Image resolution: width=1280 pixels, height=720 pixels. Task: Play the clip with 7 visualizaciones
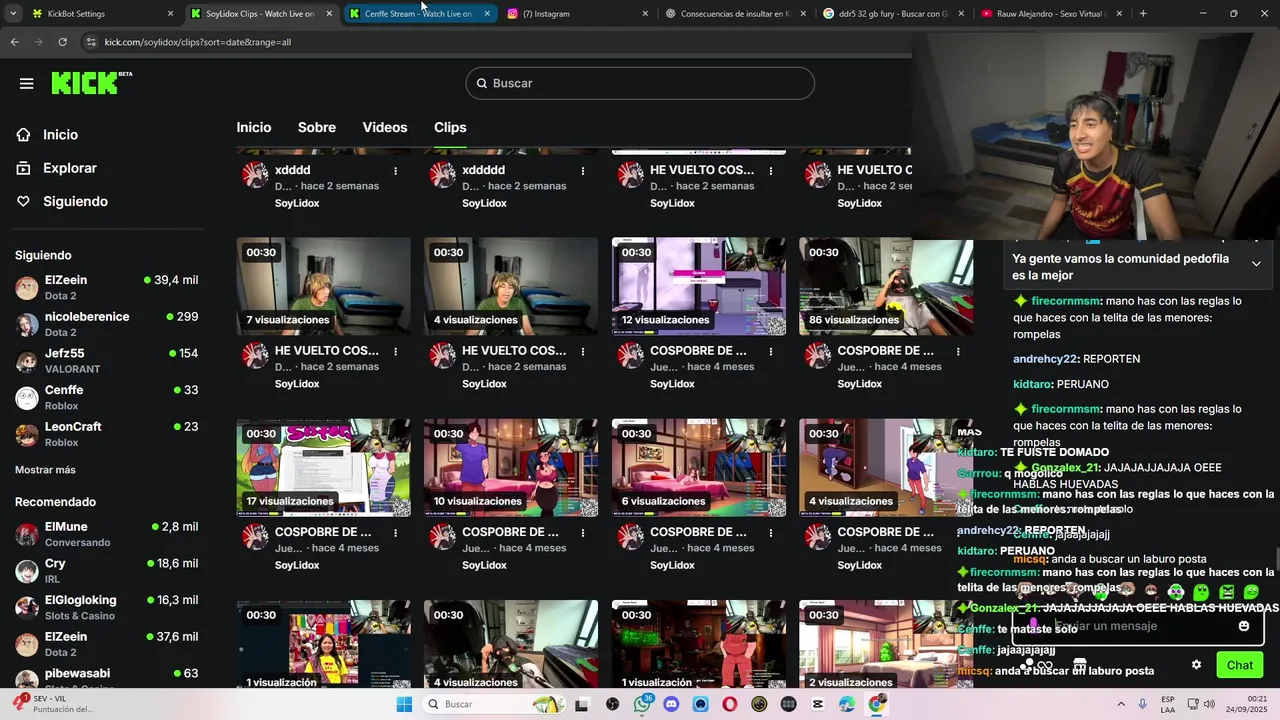(323, 286)
